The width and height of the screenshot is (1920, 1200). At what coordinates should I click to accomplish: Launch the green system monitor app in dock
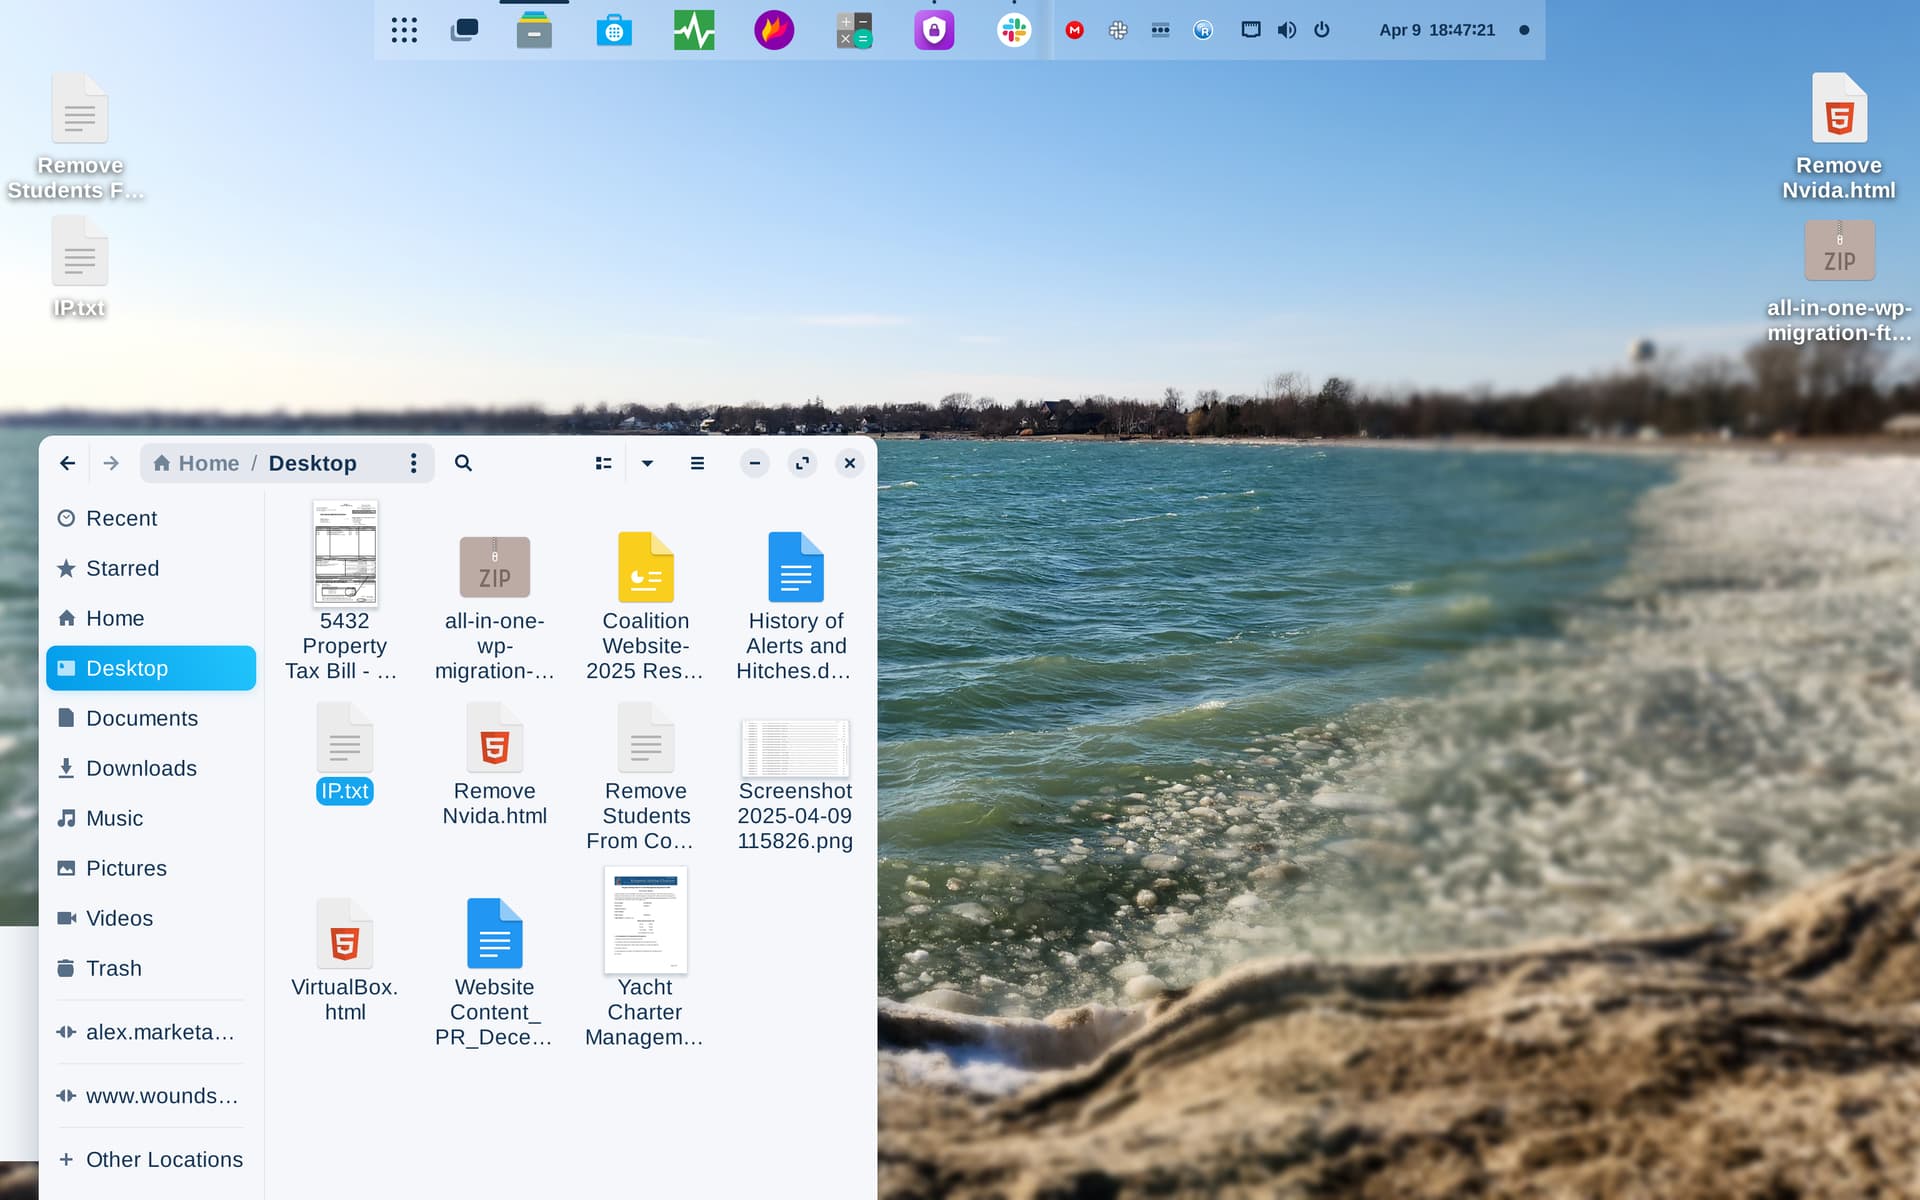pyautogui.click(x=694, y=30)
